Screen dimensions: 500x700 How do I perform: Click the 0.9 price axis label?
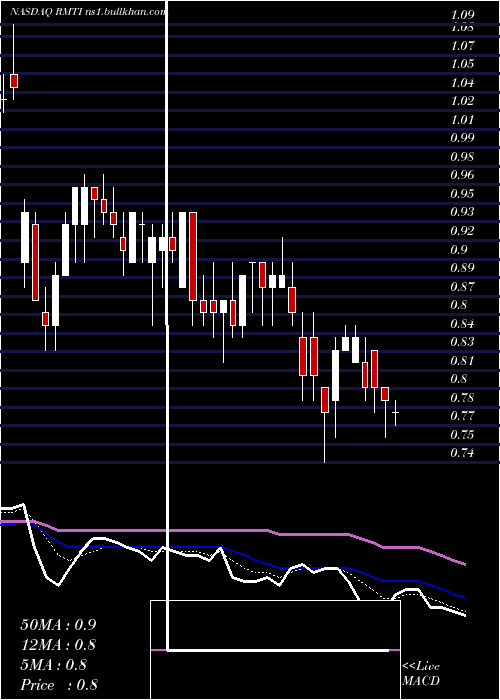[x=459, y=249]
